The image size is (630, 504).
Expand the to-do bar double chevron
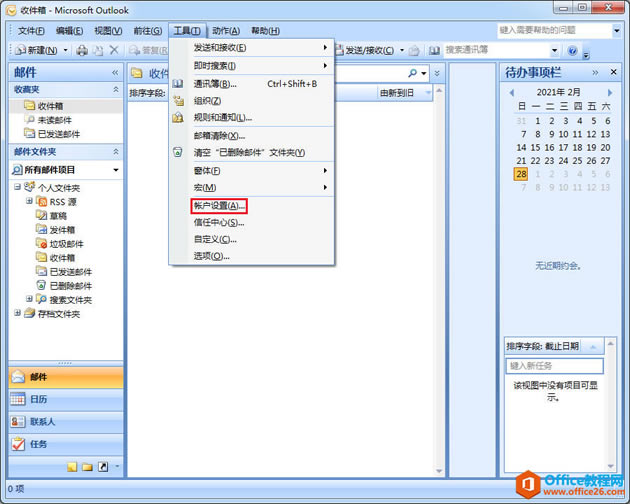(x=595, y=72)
